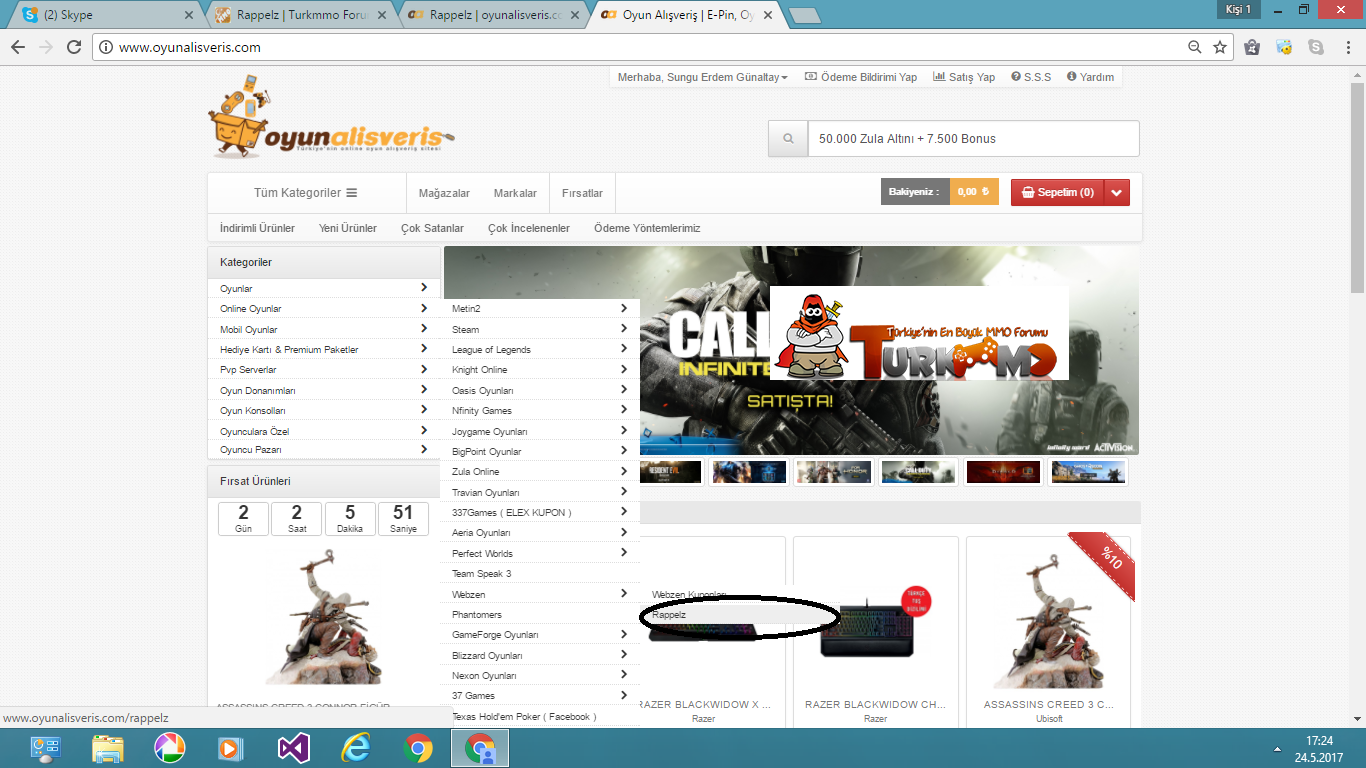Go back with the browser back arrow
The width and height of the screenshot is (1366, 768).
pyautogui.click(x=17, y=47)
